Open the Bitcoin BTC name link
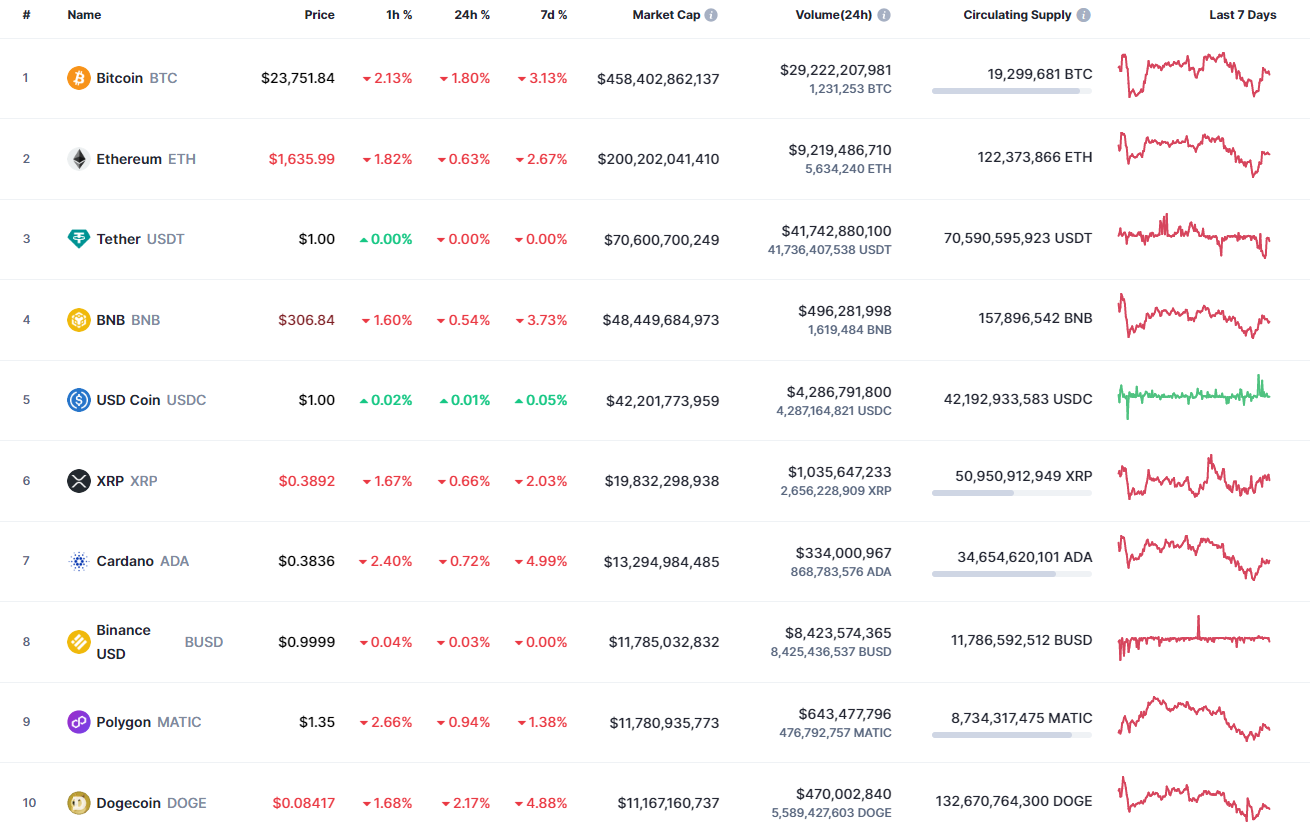 (x=122, y=77)
